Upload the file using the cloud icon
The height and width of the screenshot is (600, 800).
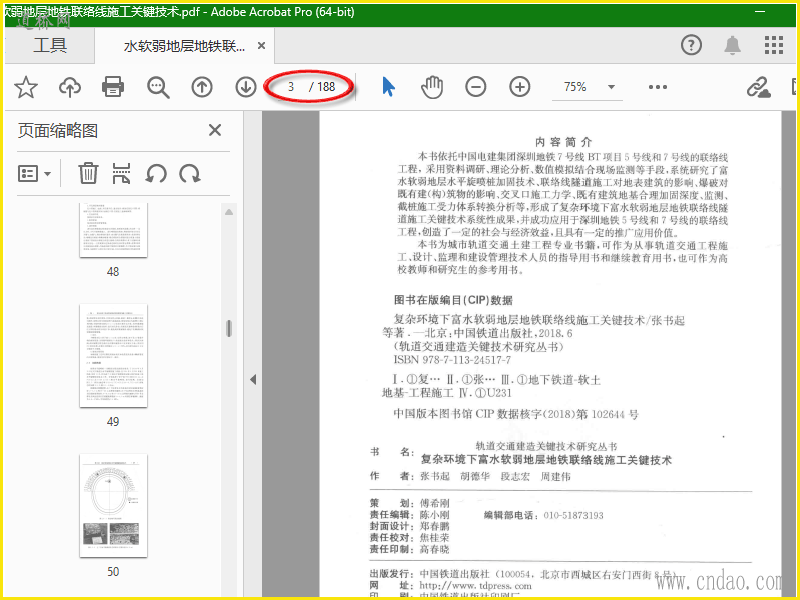pos(70,87)
